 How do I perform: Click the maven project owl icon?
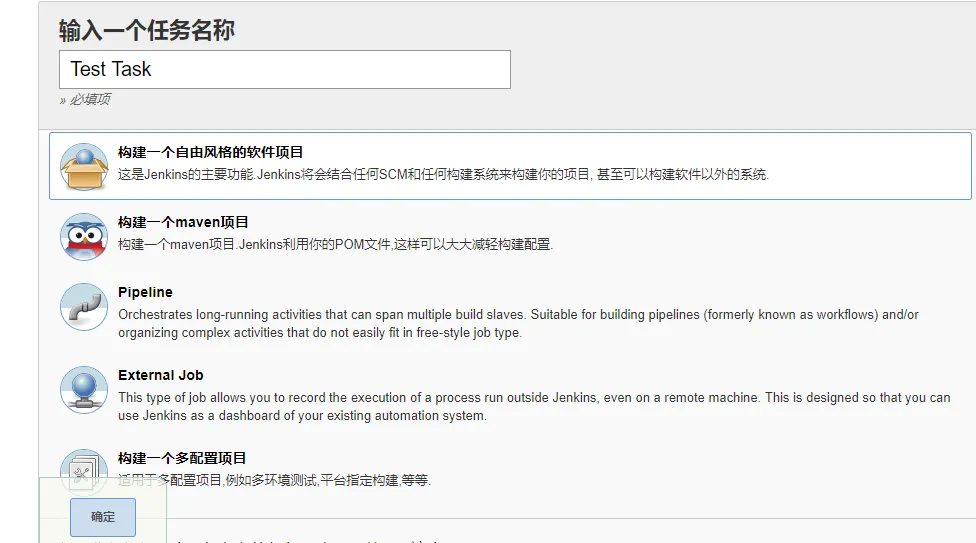tap(84, 237)
